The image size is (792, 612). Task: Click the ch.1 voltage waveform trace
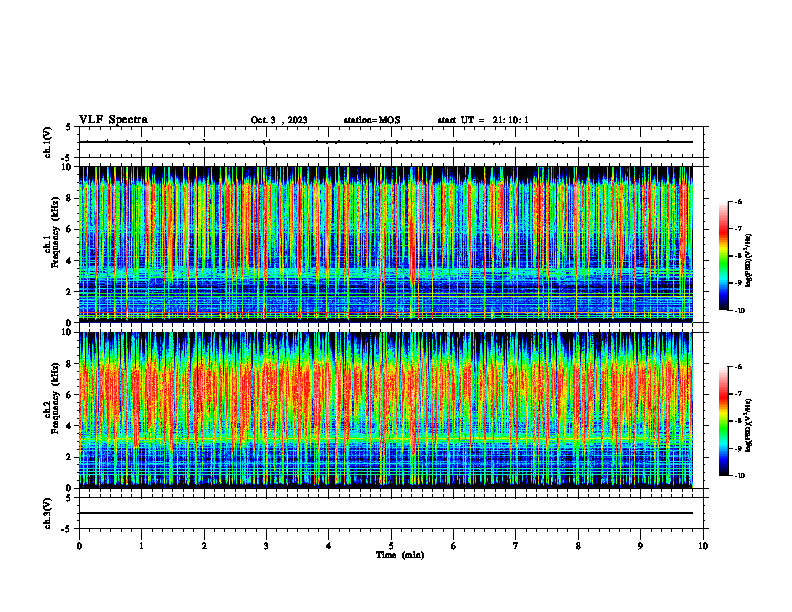tap(386, 142)
